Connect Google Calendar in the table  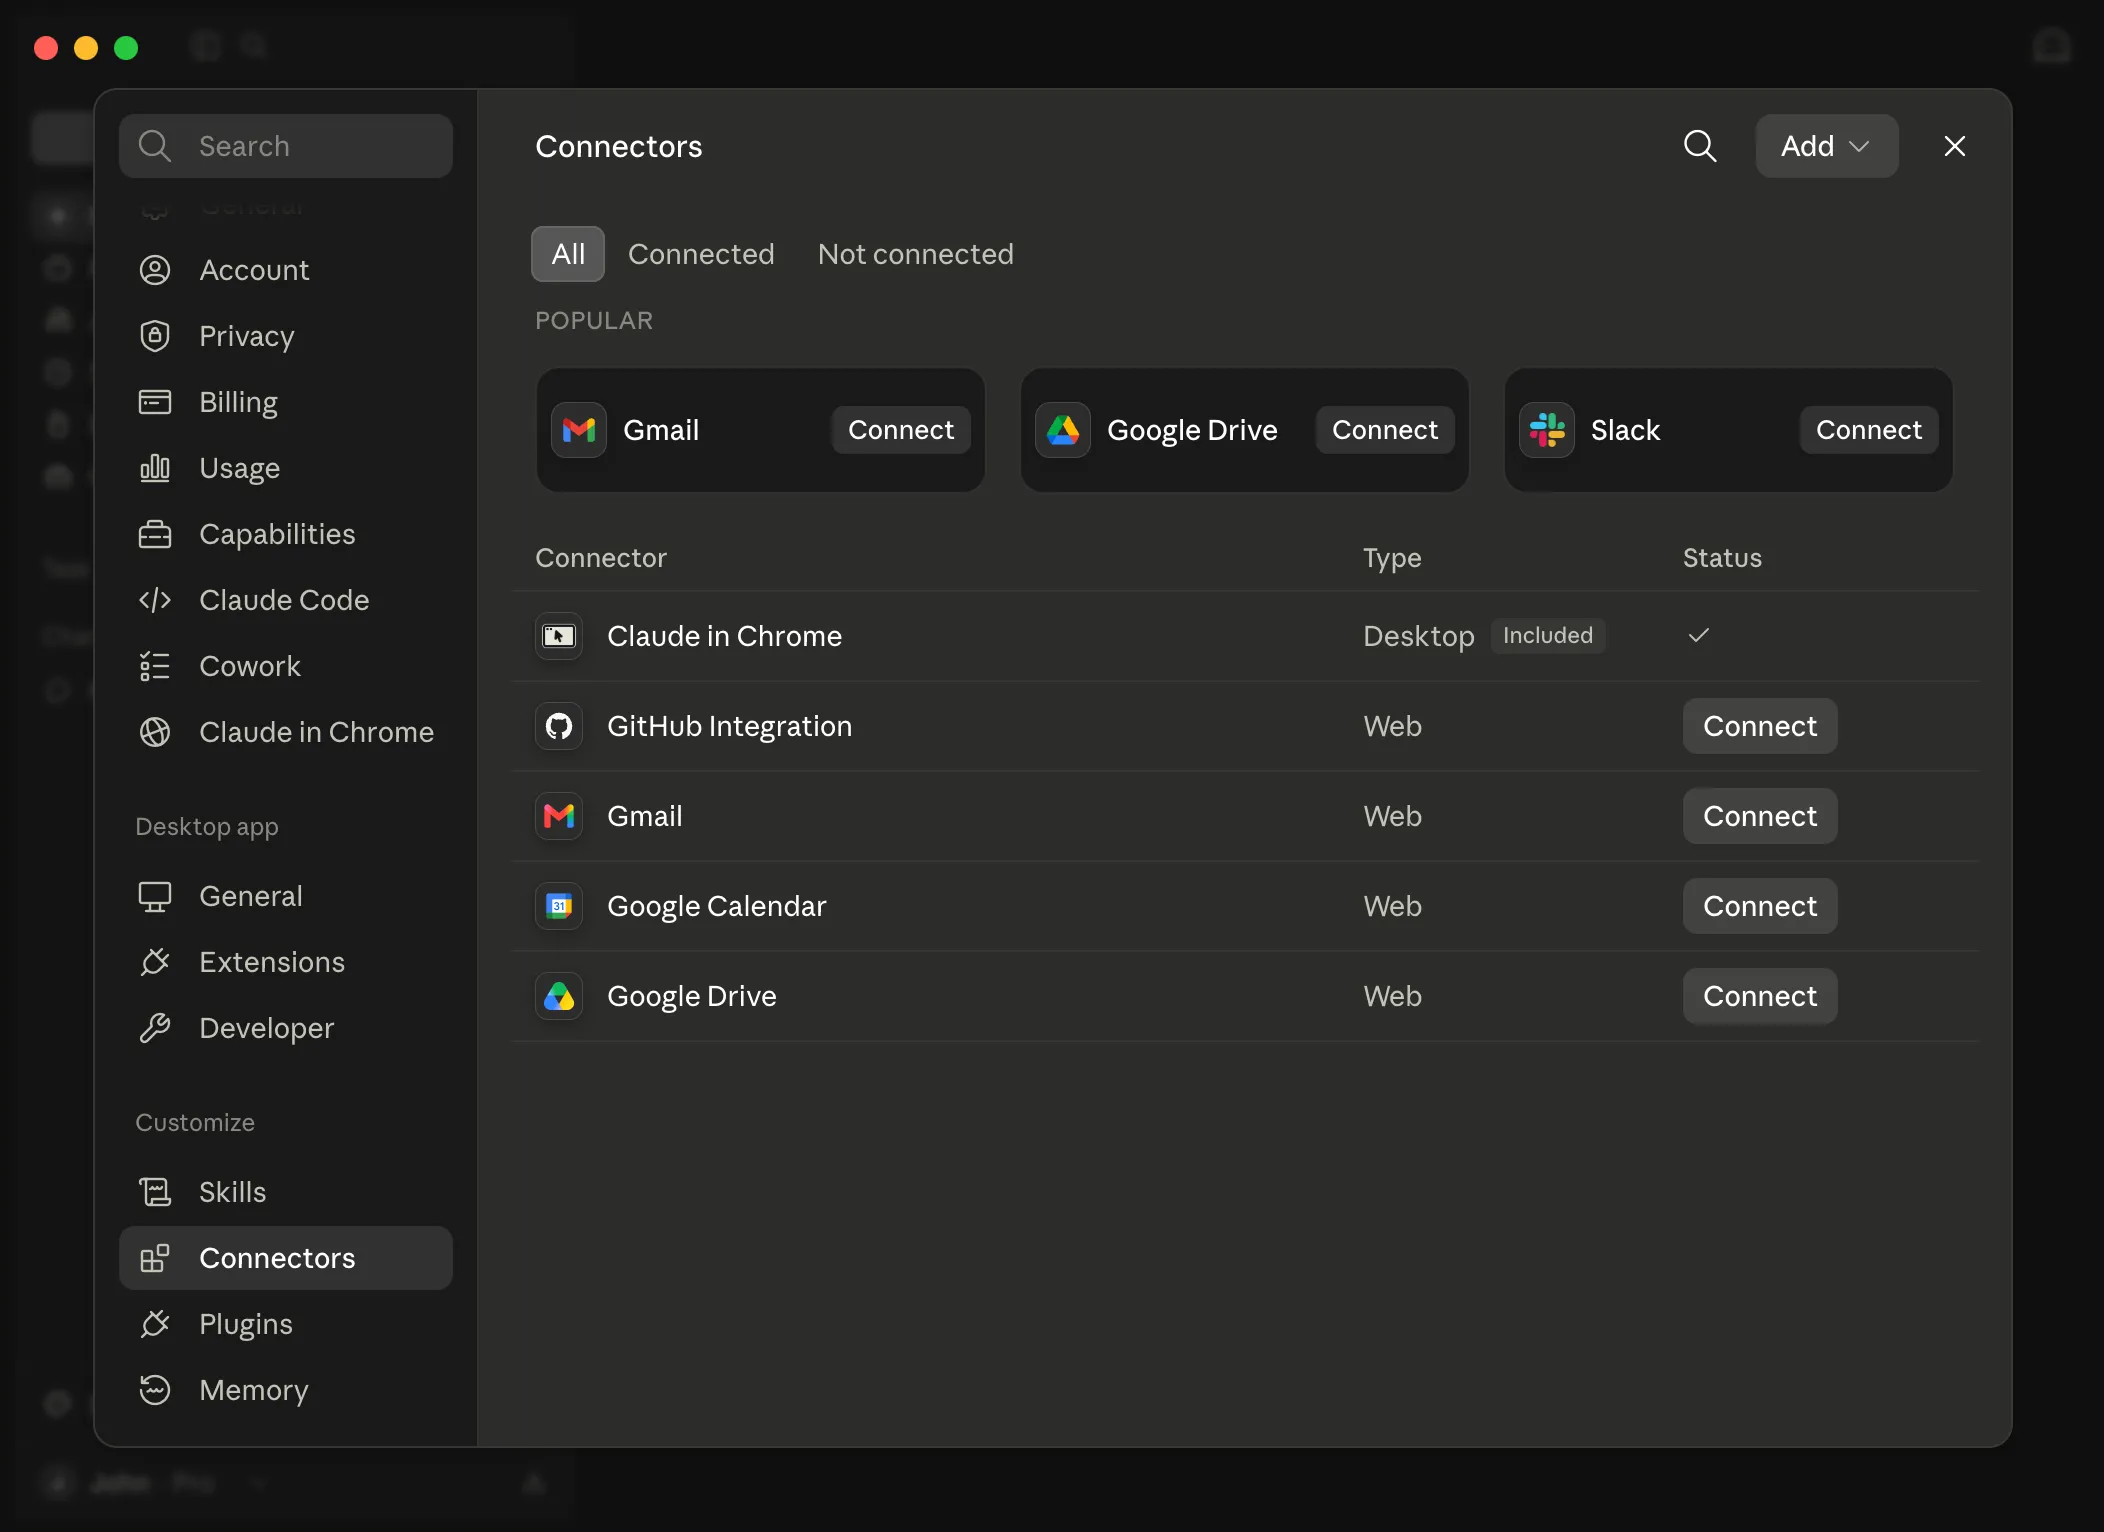click(1760, 906)
